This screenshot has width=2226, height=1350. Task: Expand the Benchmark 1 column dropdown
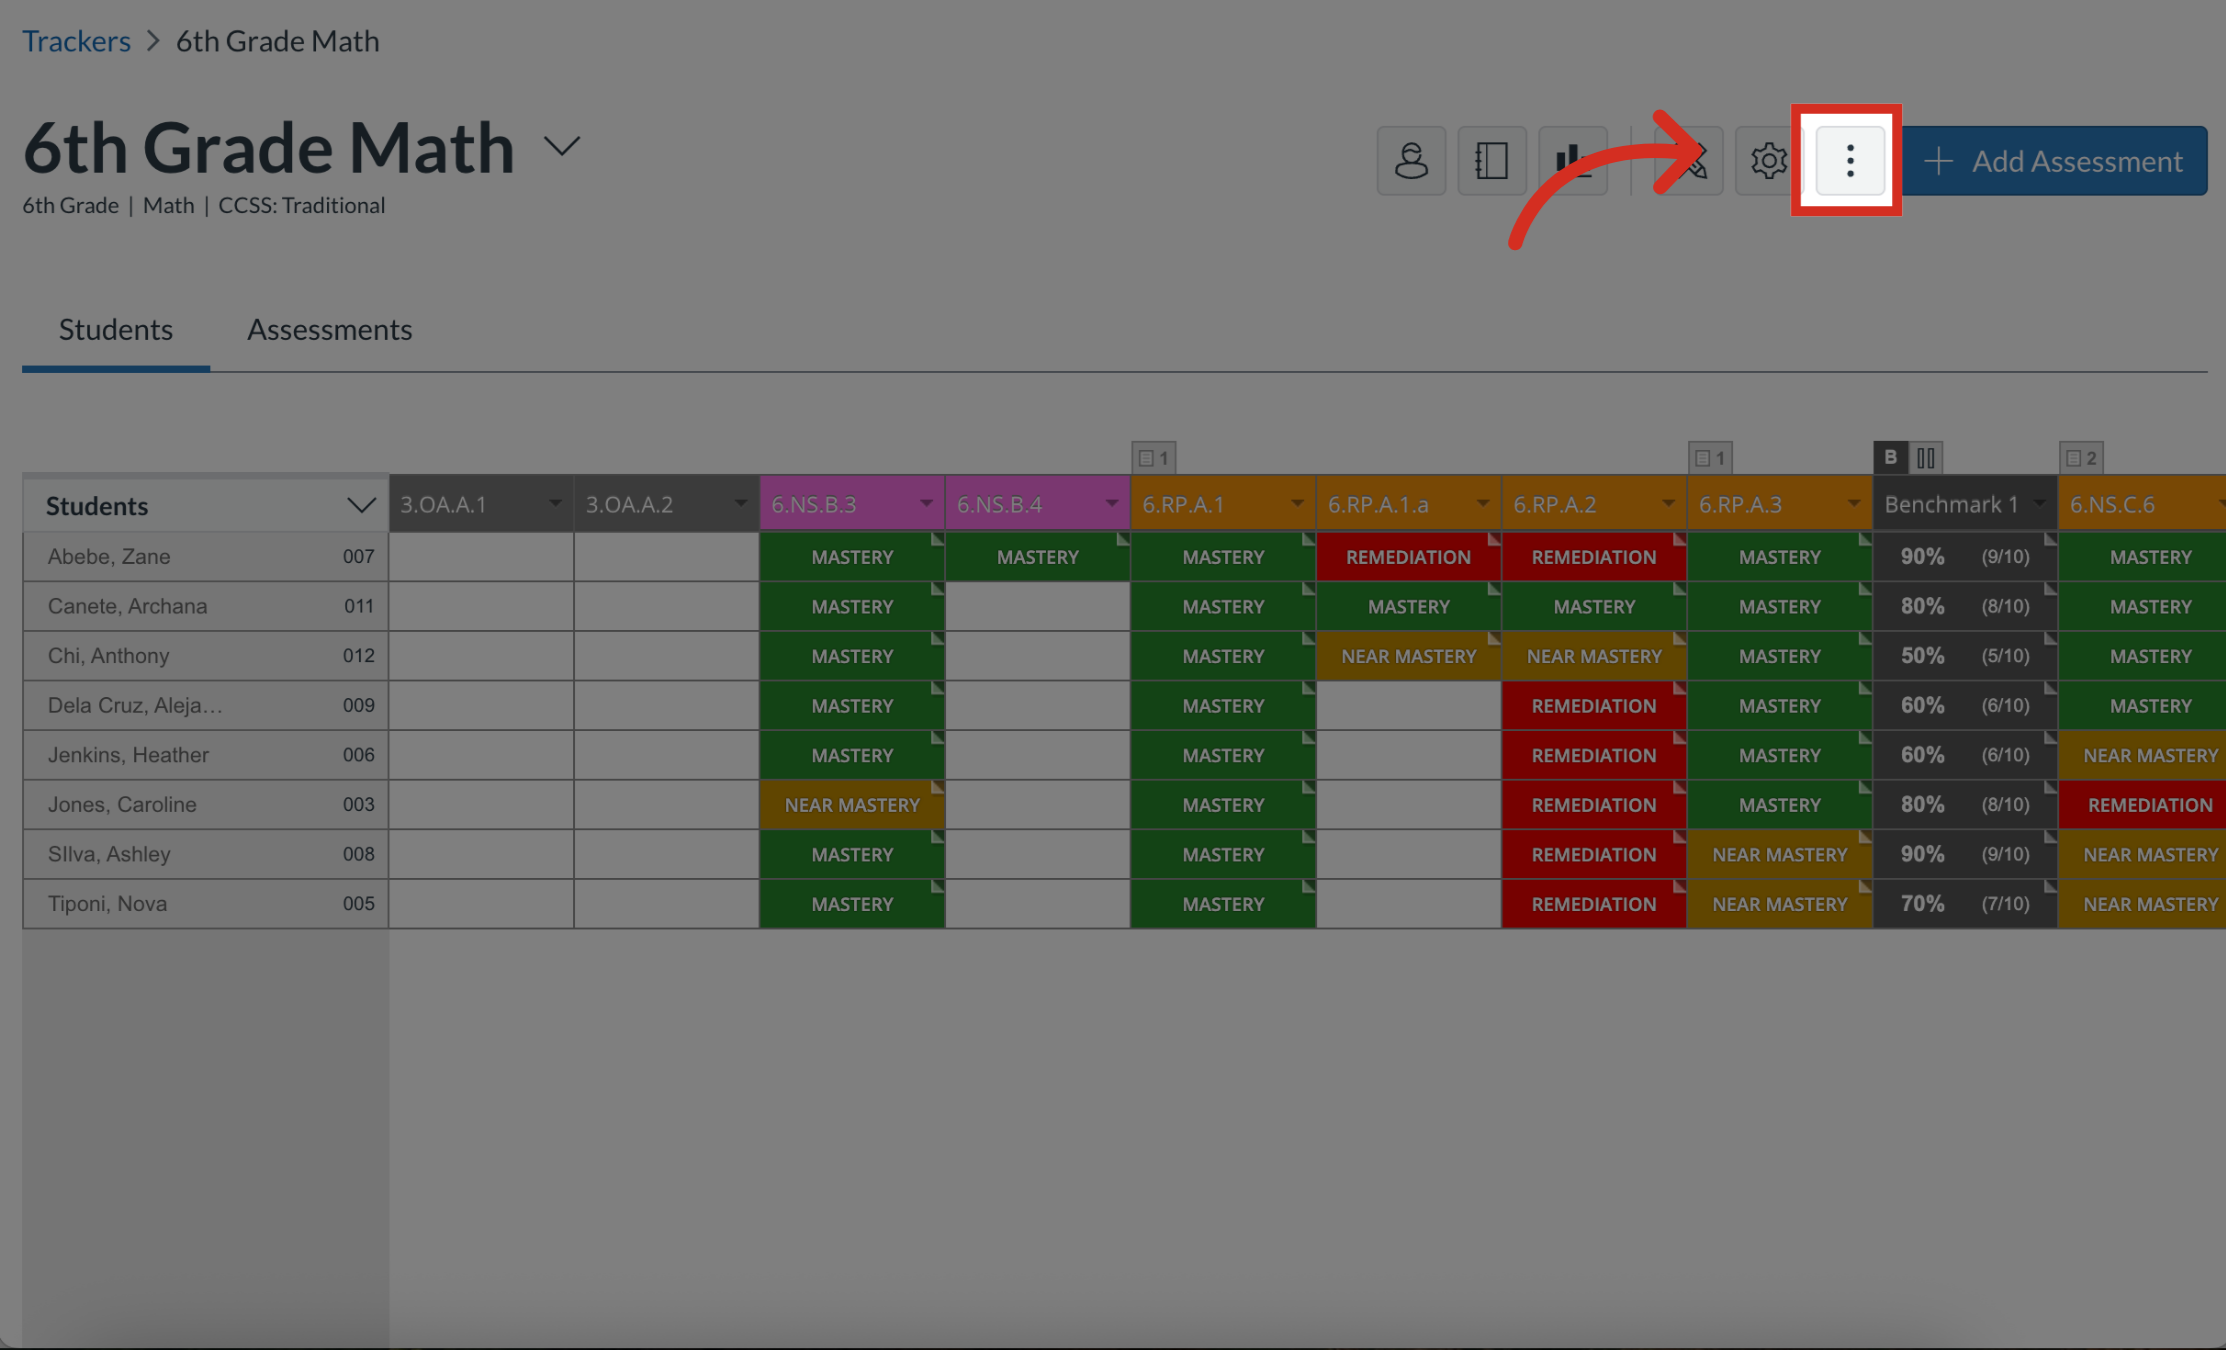(2040, 504)
